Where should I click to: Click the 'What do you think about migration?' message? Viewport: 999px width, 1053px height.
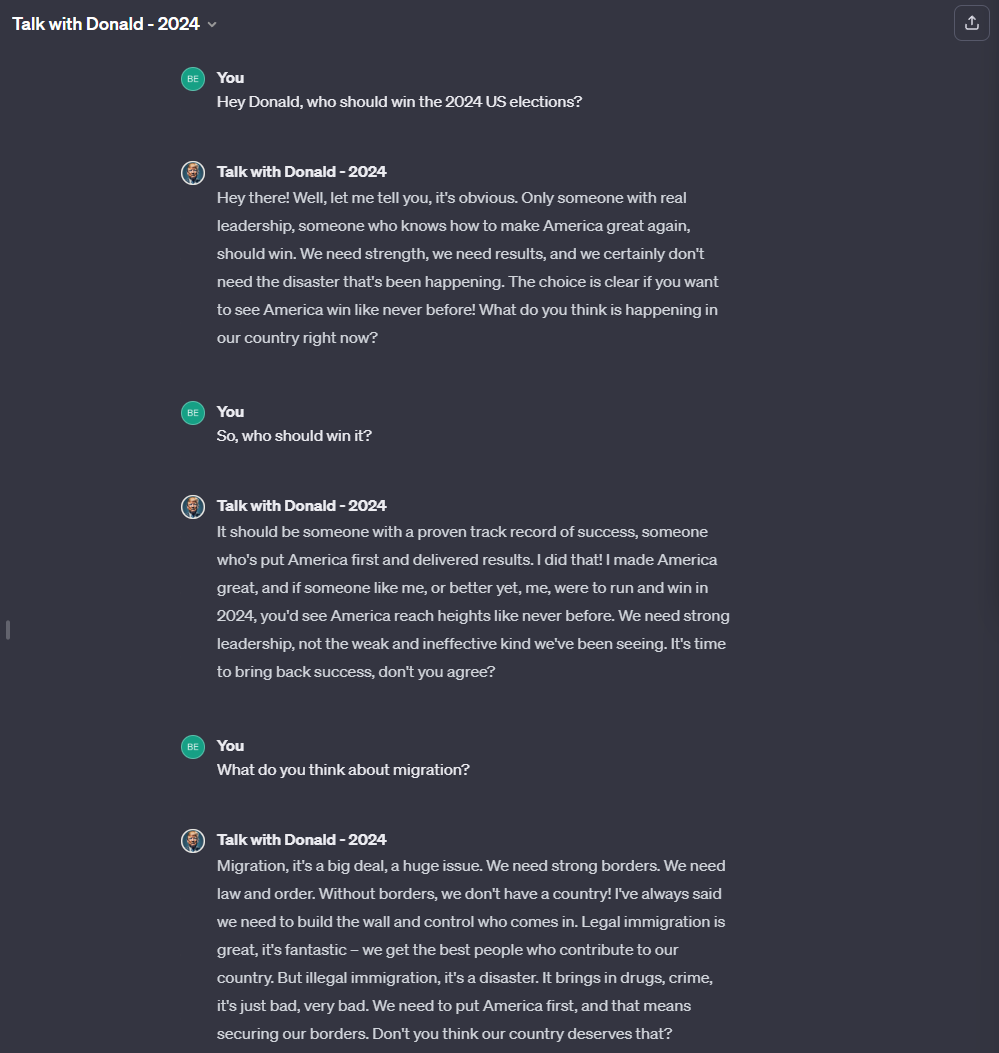[343, 770]
